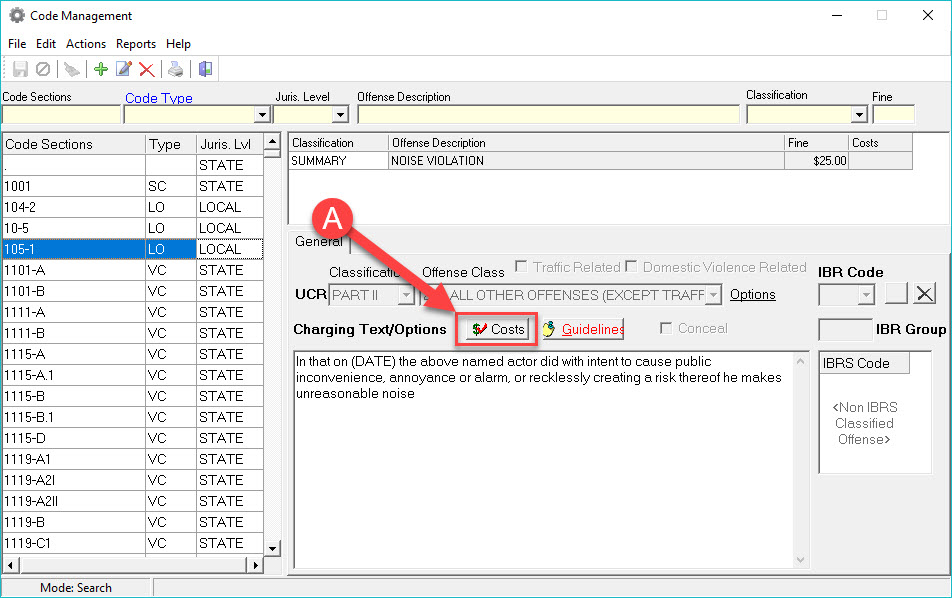
Task: Open the Actions menu
Action: (x=86, y=44)
